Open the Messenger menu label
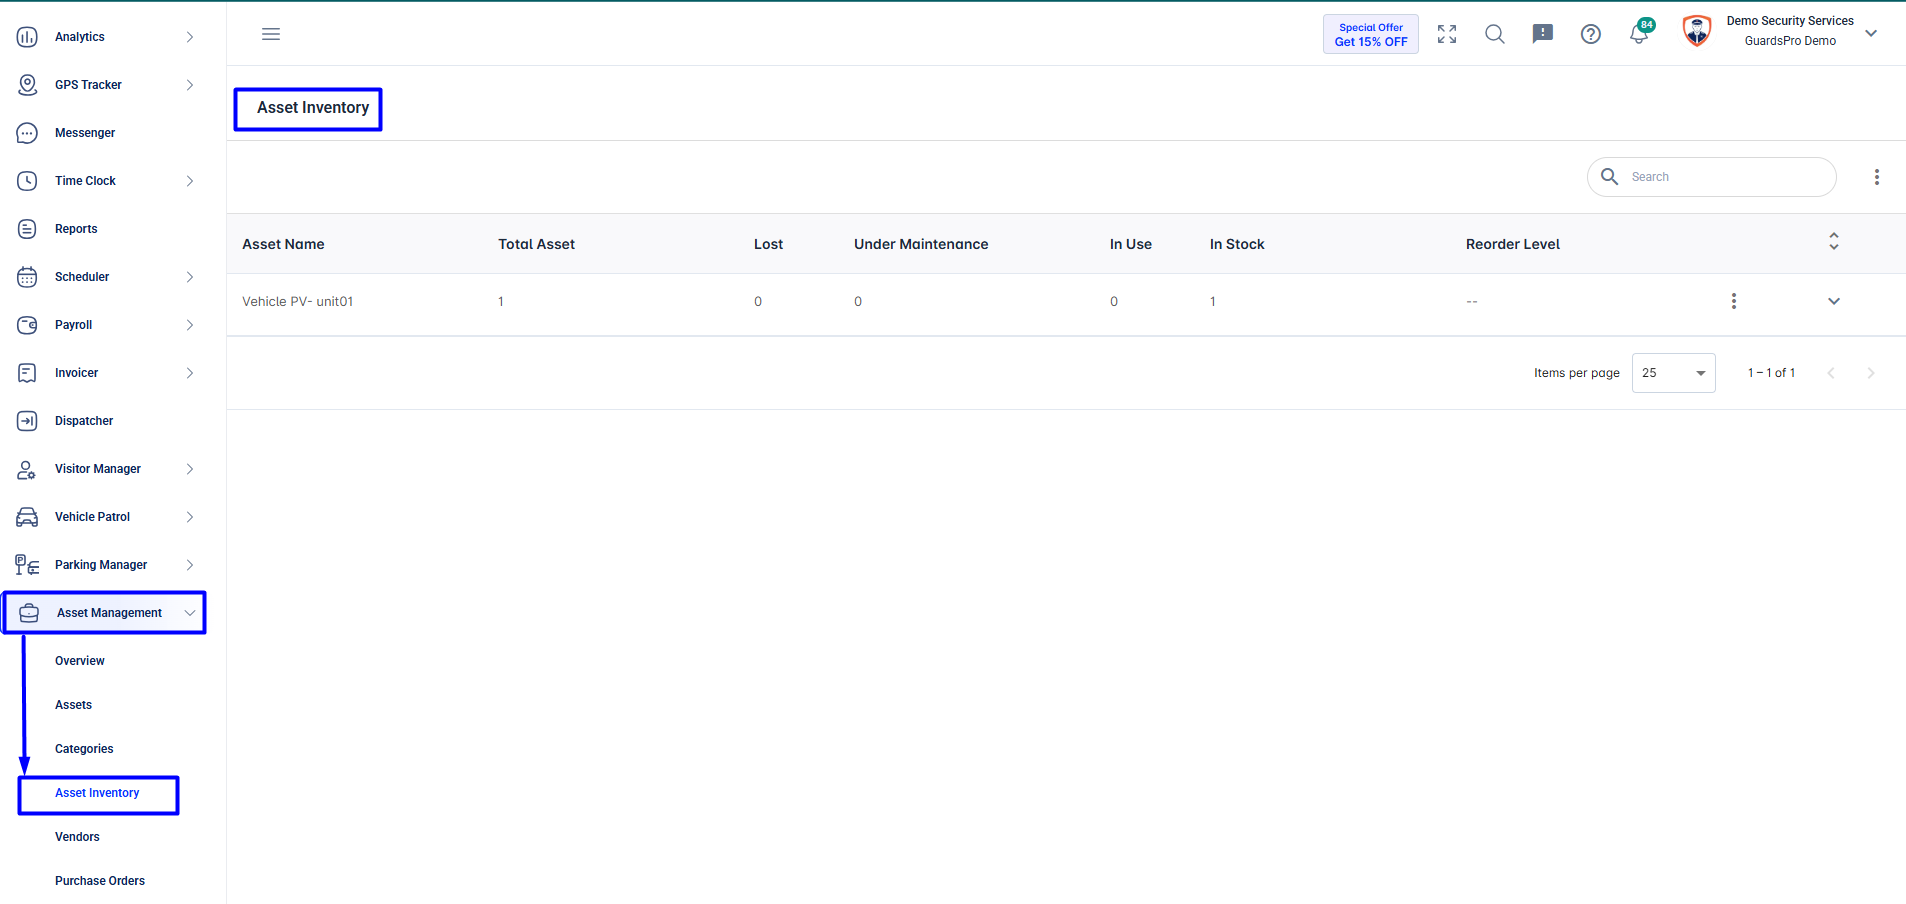This screenshot has width=1906, height=904. (x=85, y=133)
